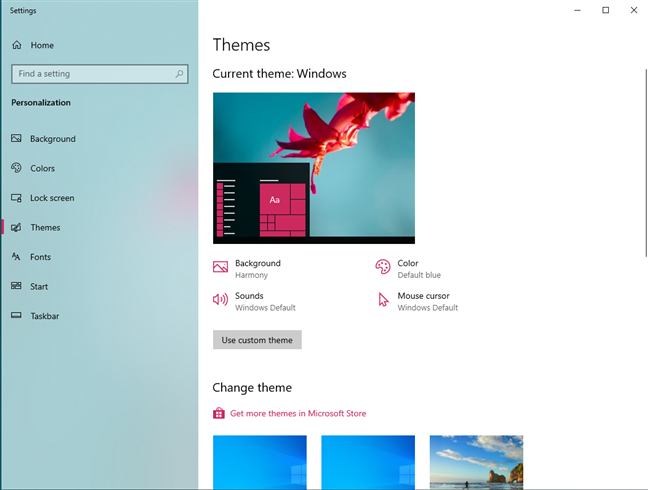The width and height of the screenshot is (648, 490).
Task: Click the Background picture icon in sidebar
Action: (16, 138)
